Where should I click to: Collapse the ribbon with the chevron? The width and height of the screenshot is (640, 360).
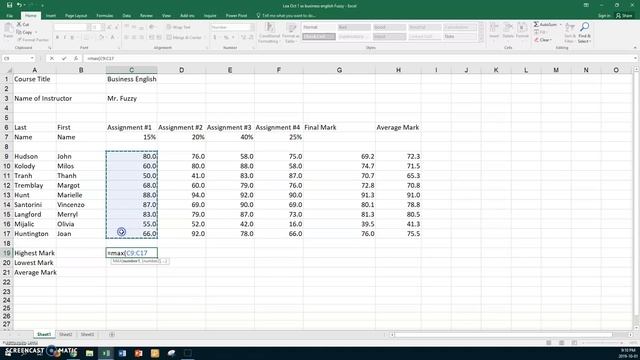[x=635, y=48]
